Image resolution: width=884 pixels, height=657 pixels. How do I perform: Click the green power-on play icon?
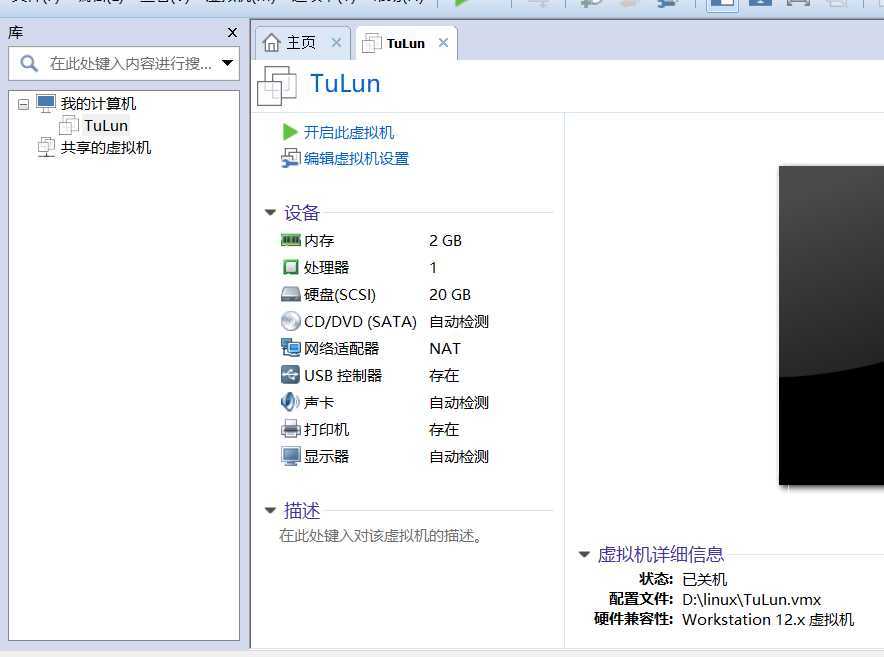pyautogui.click(x=290, y=132)
